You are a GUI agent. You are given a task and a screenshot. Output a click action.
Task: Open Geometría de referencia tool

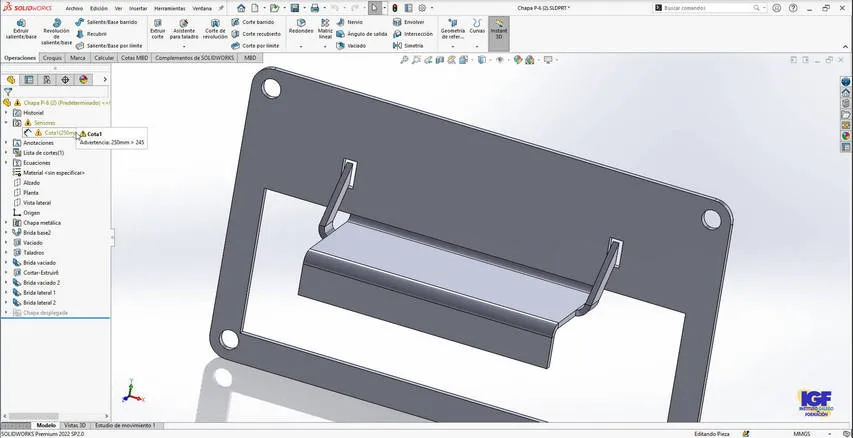coord(453,29)
